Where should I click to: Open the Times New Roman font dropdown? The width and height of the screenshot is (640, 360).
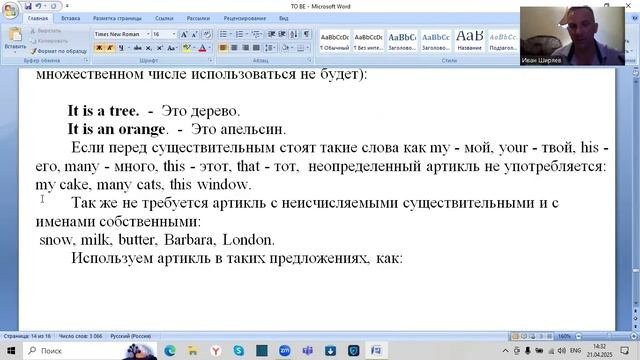[148, 34]
